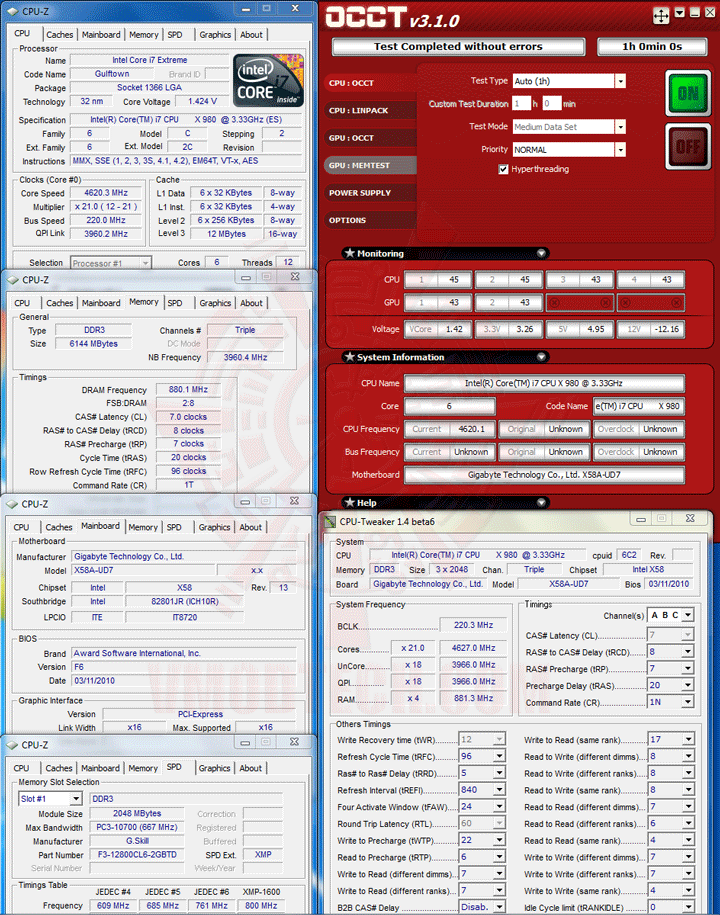The width and height of the screenshot is (720, 915).
Task: Open Write to Read (same rank) dropdown
Action: [x=688, y=739]
